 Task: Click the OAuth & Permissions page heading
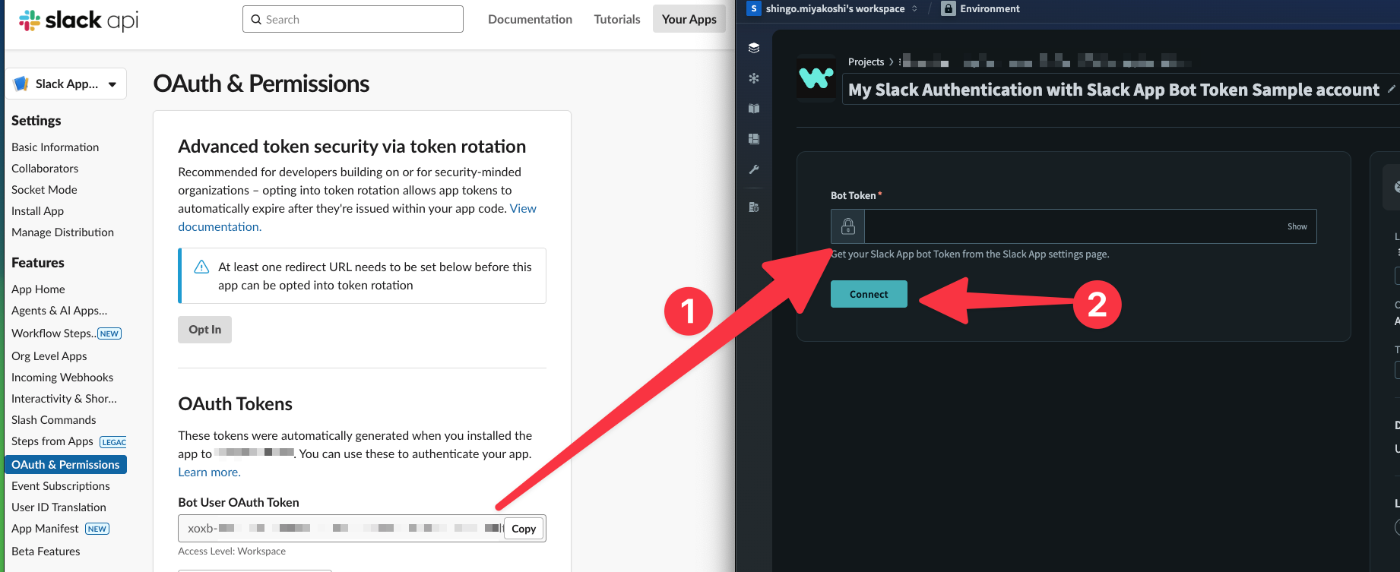261,84
